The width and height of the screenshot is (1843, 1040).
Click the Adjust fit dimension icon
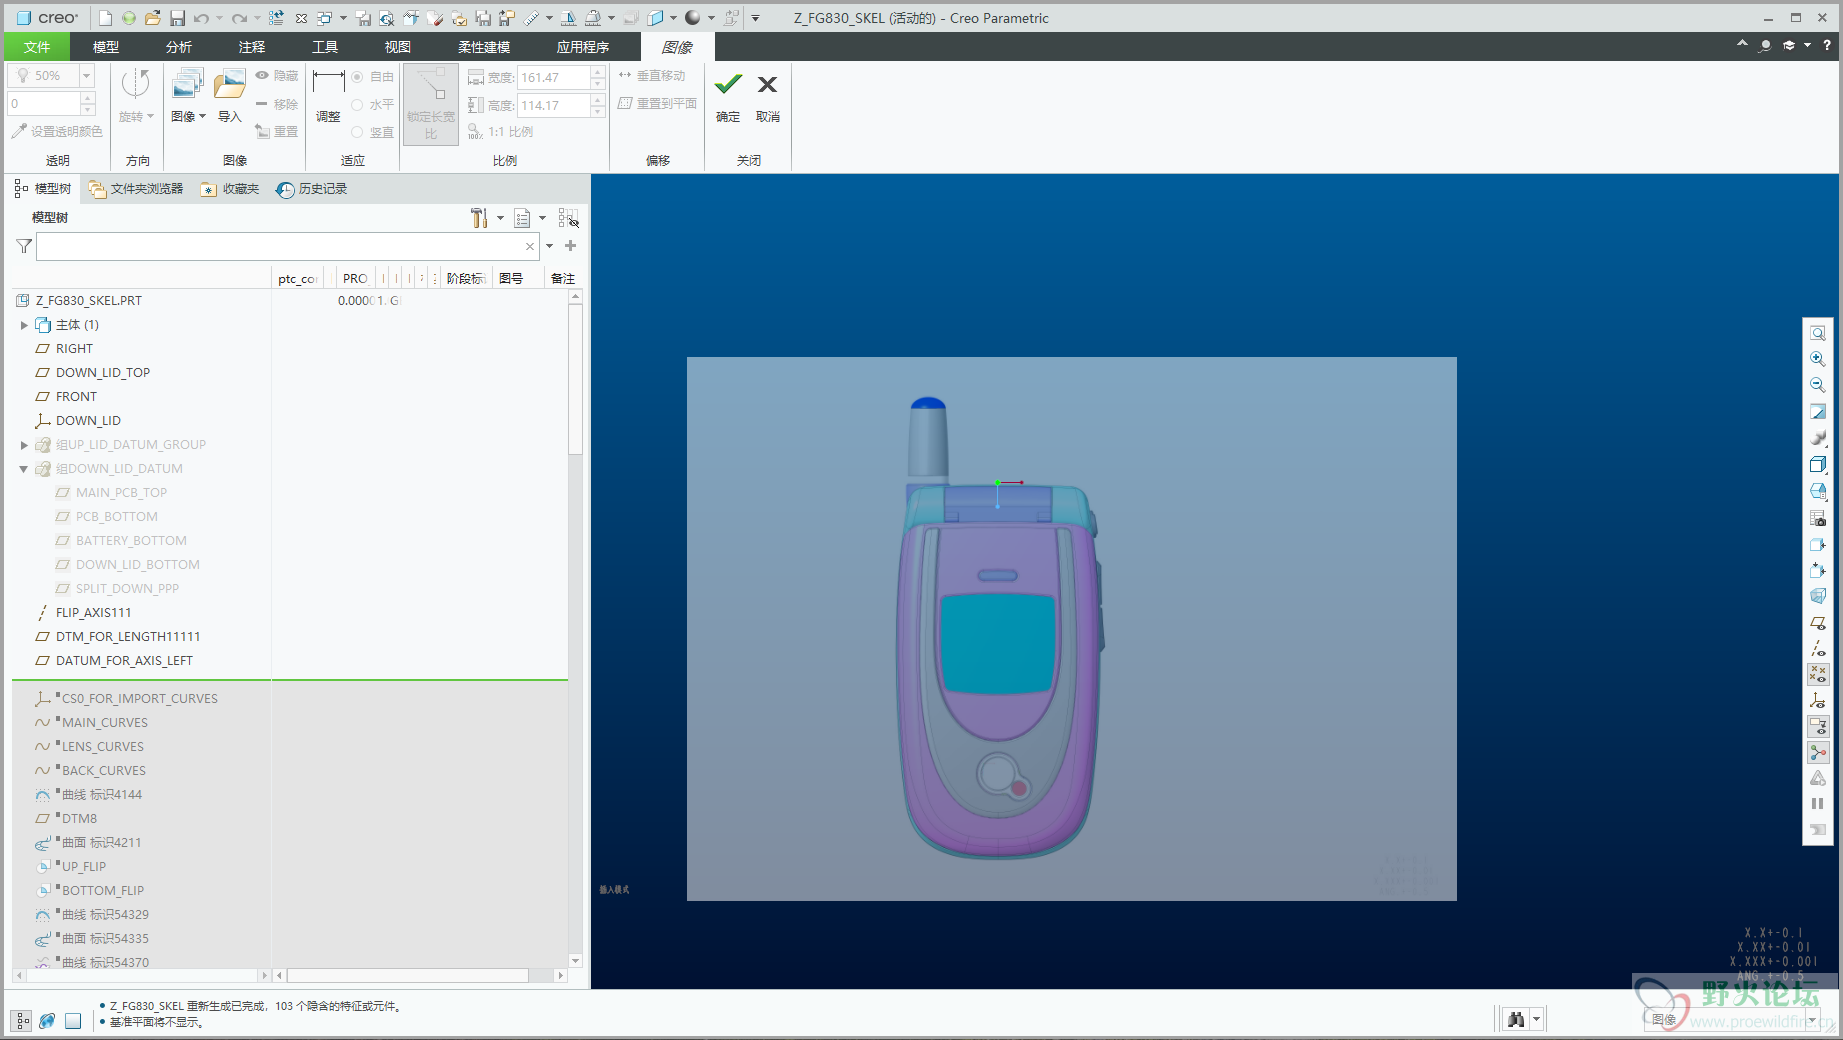coord(328,82)
